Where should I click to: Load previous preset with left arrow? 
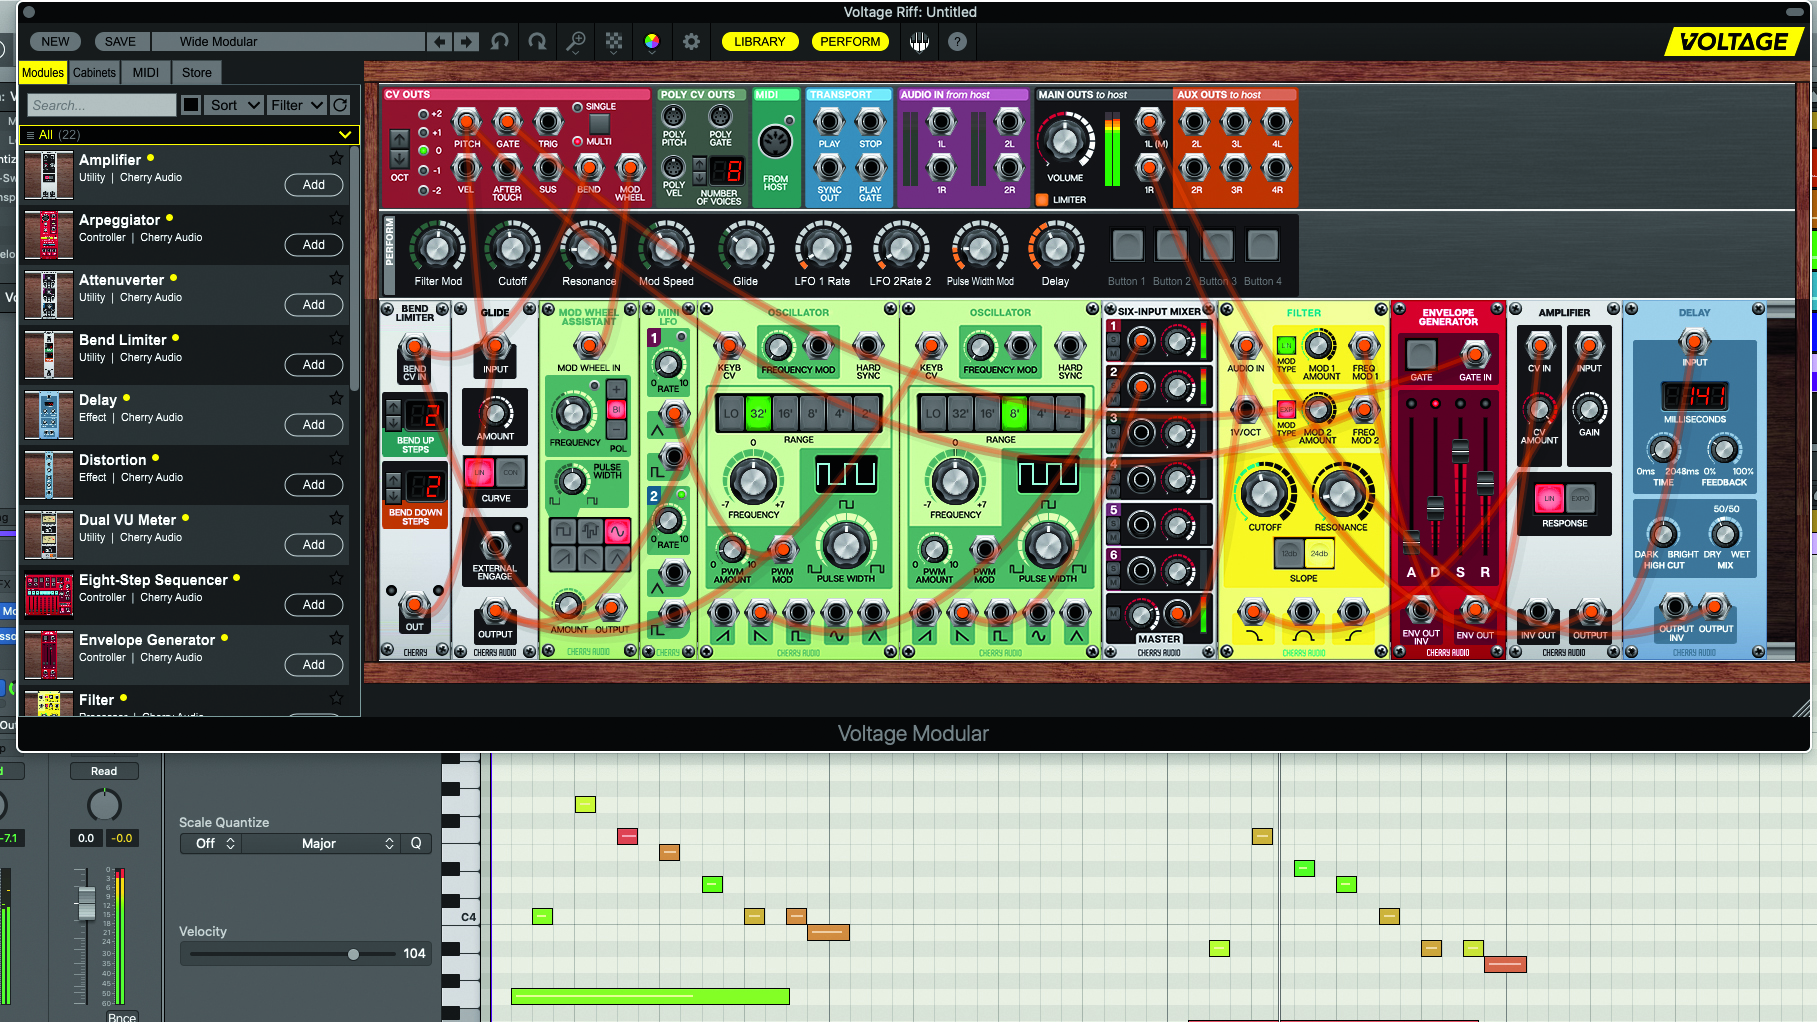coord(440,41)
